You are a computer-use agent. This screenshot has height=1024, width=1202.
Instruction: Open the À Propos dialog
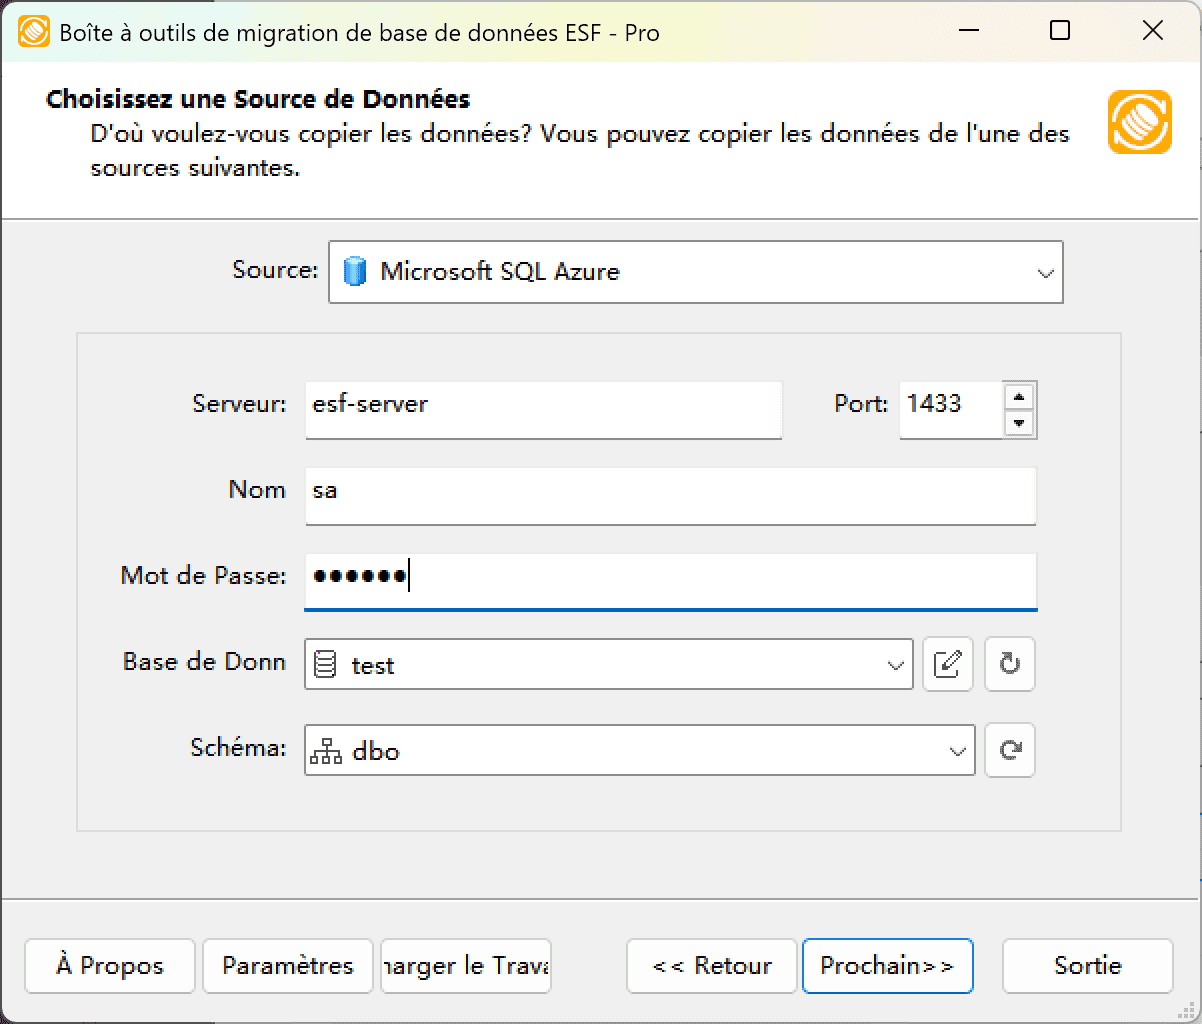click(109, 966)
